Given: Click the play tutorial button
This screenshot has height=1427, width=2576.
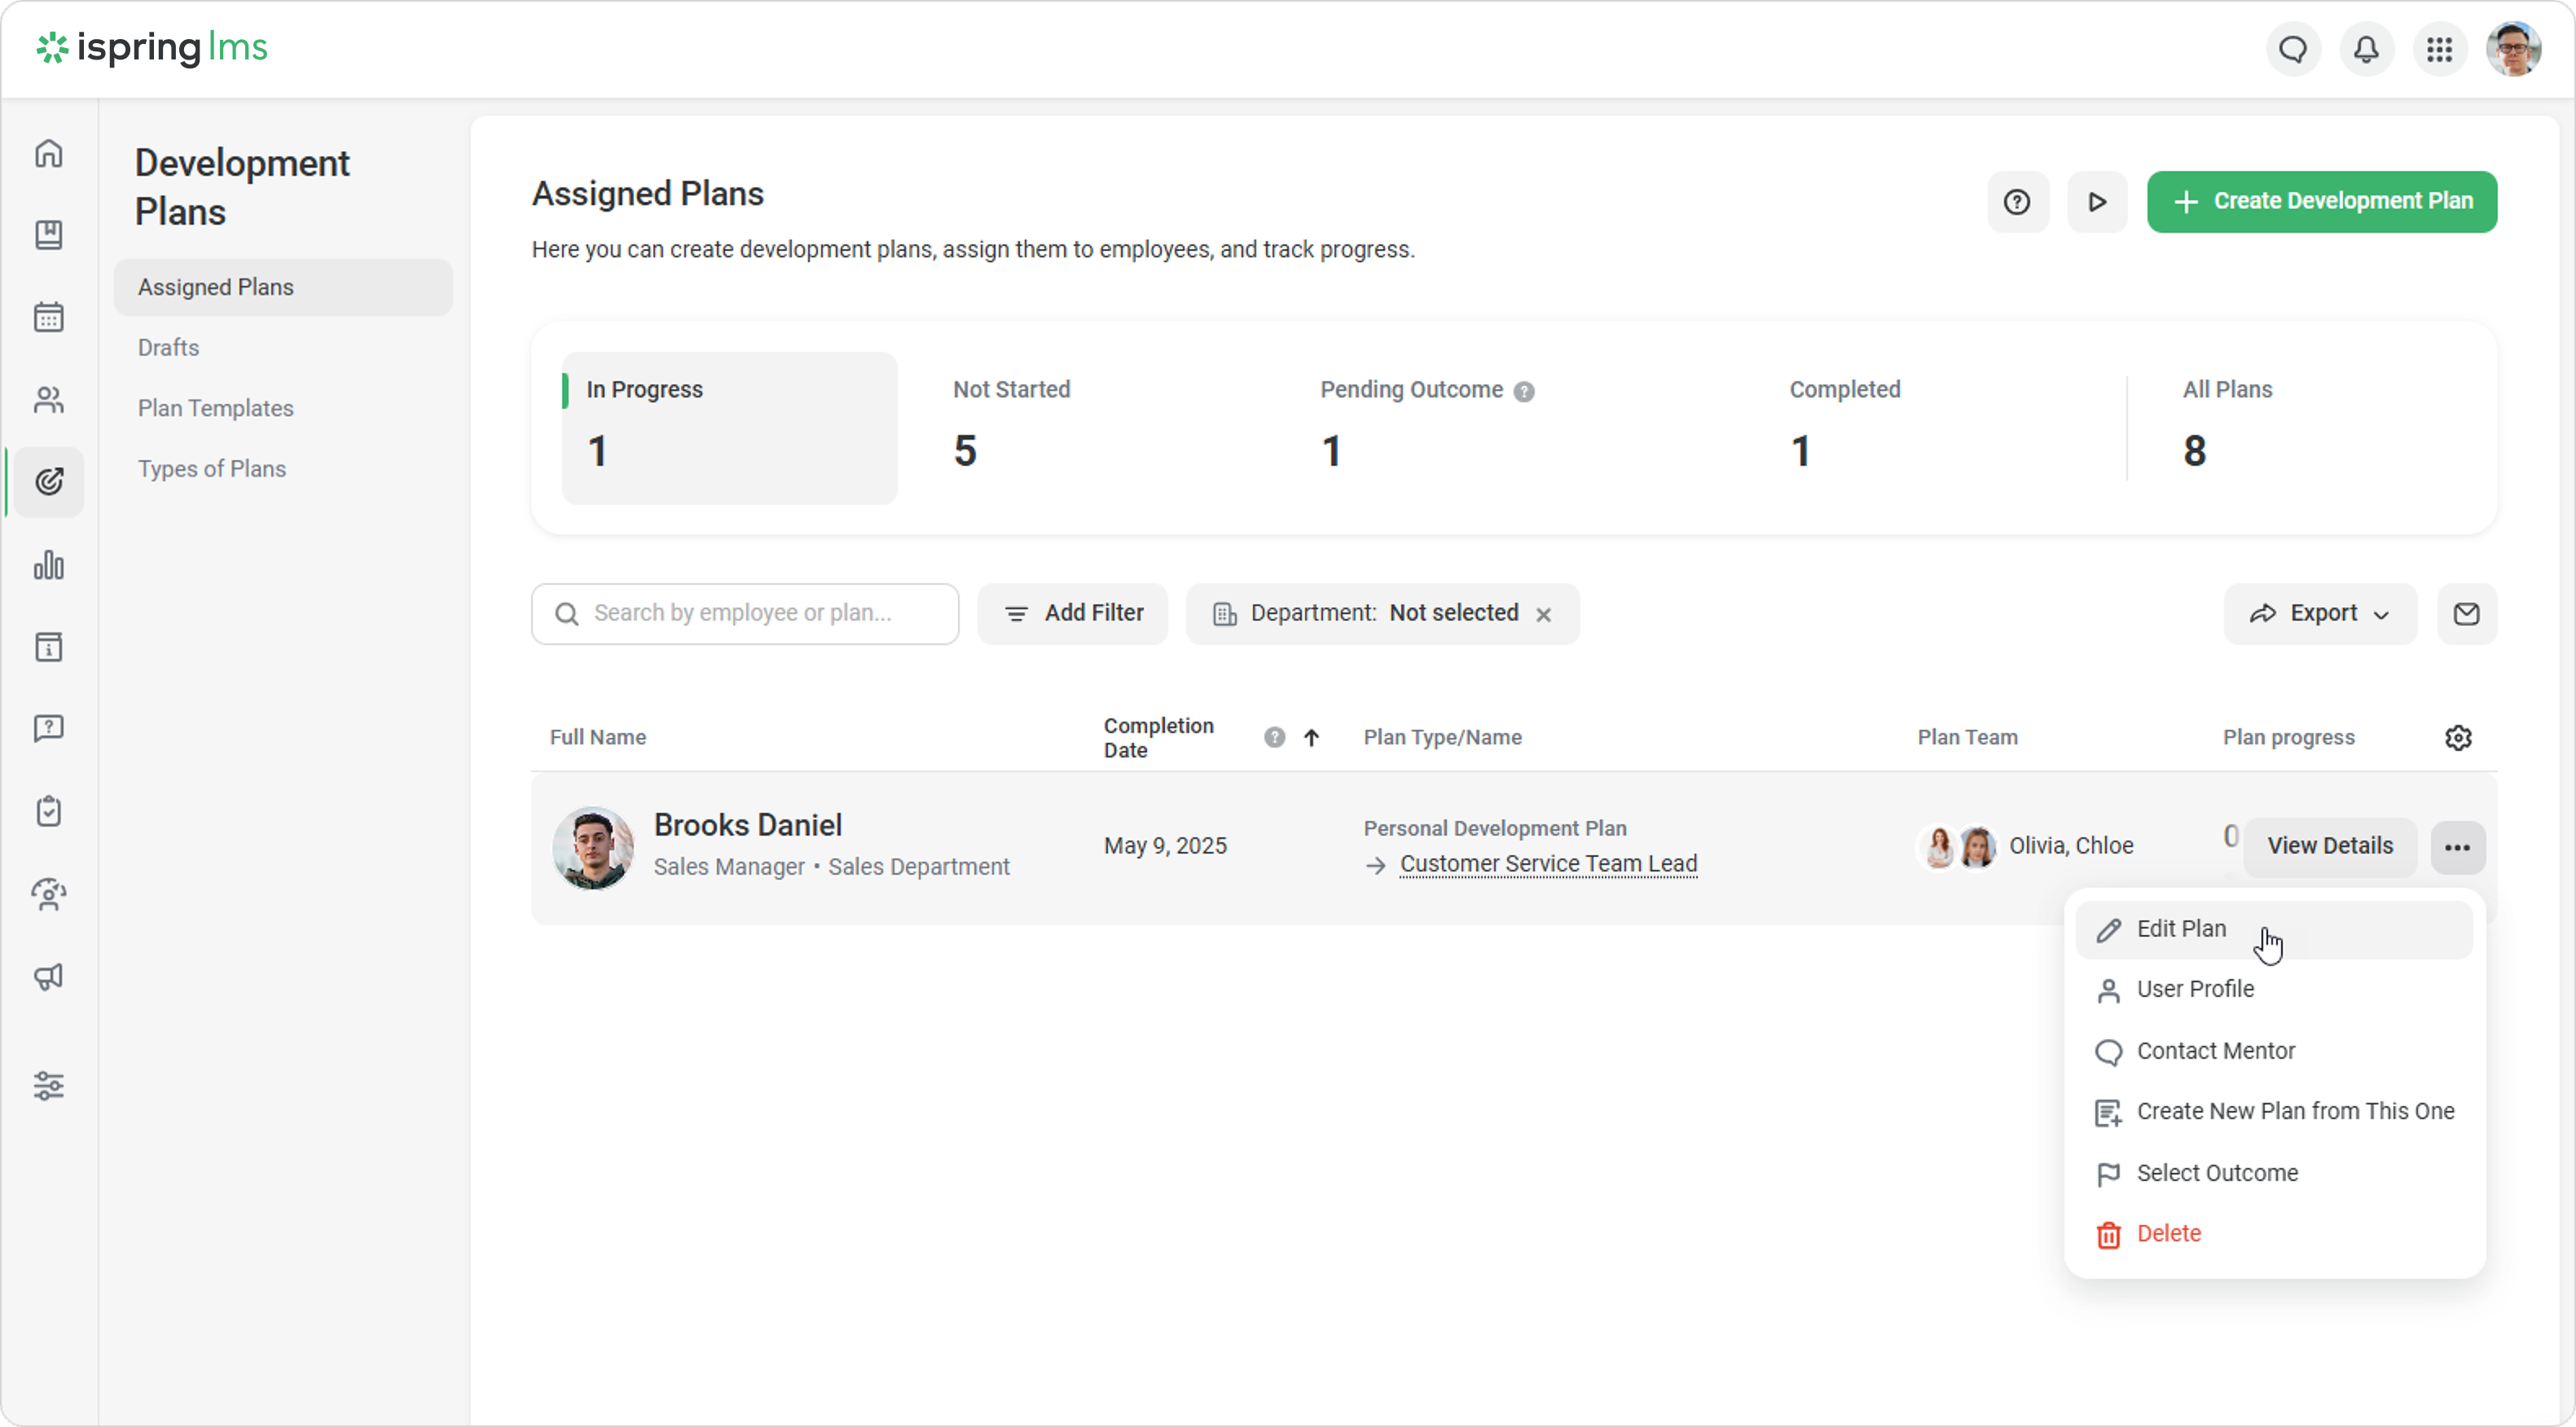Looking at the screenshot, I should pyautogui.click(x=2097, y=202).
